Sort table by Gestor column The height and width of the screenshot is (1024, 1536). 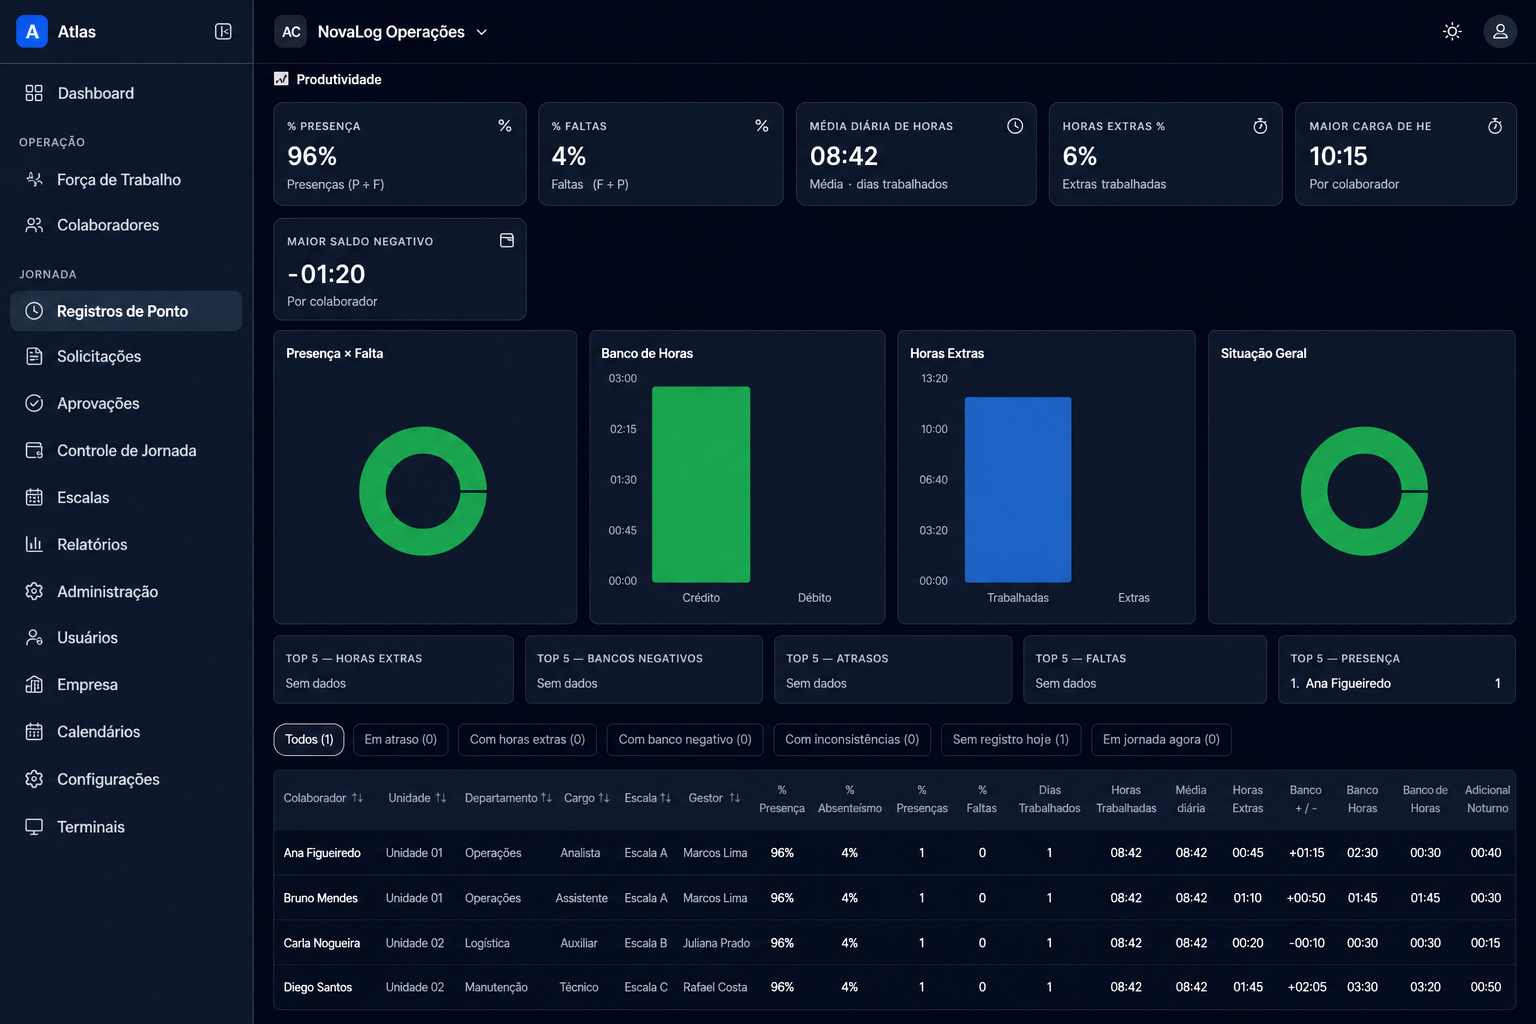(714, 798)
